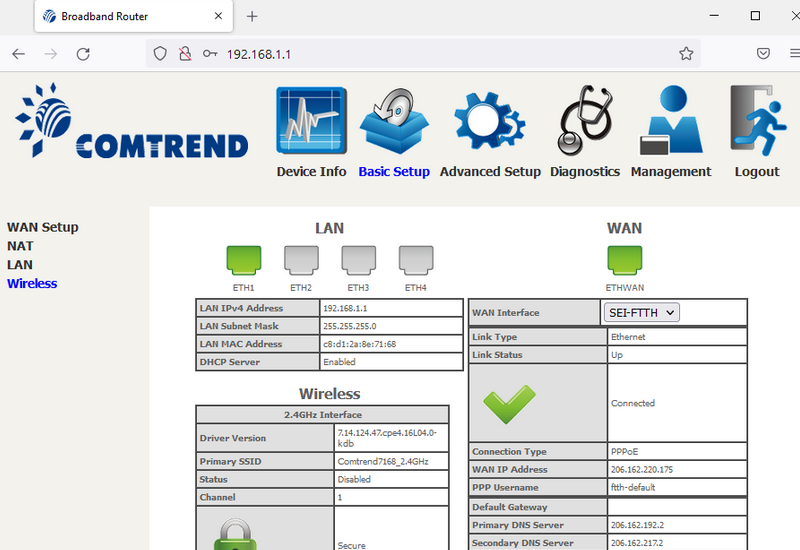Open Device Info monitor icon
This screenshot has width=800, height=550.
click(x=311, y=120)
